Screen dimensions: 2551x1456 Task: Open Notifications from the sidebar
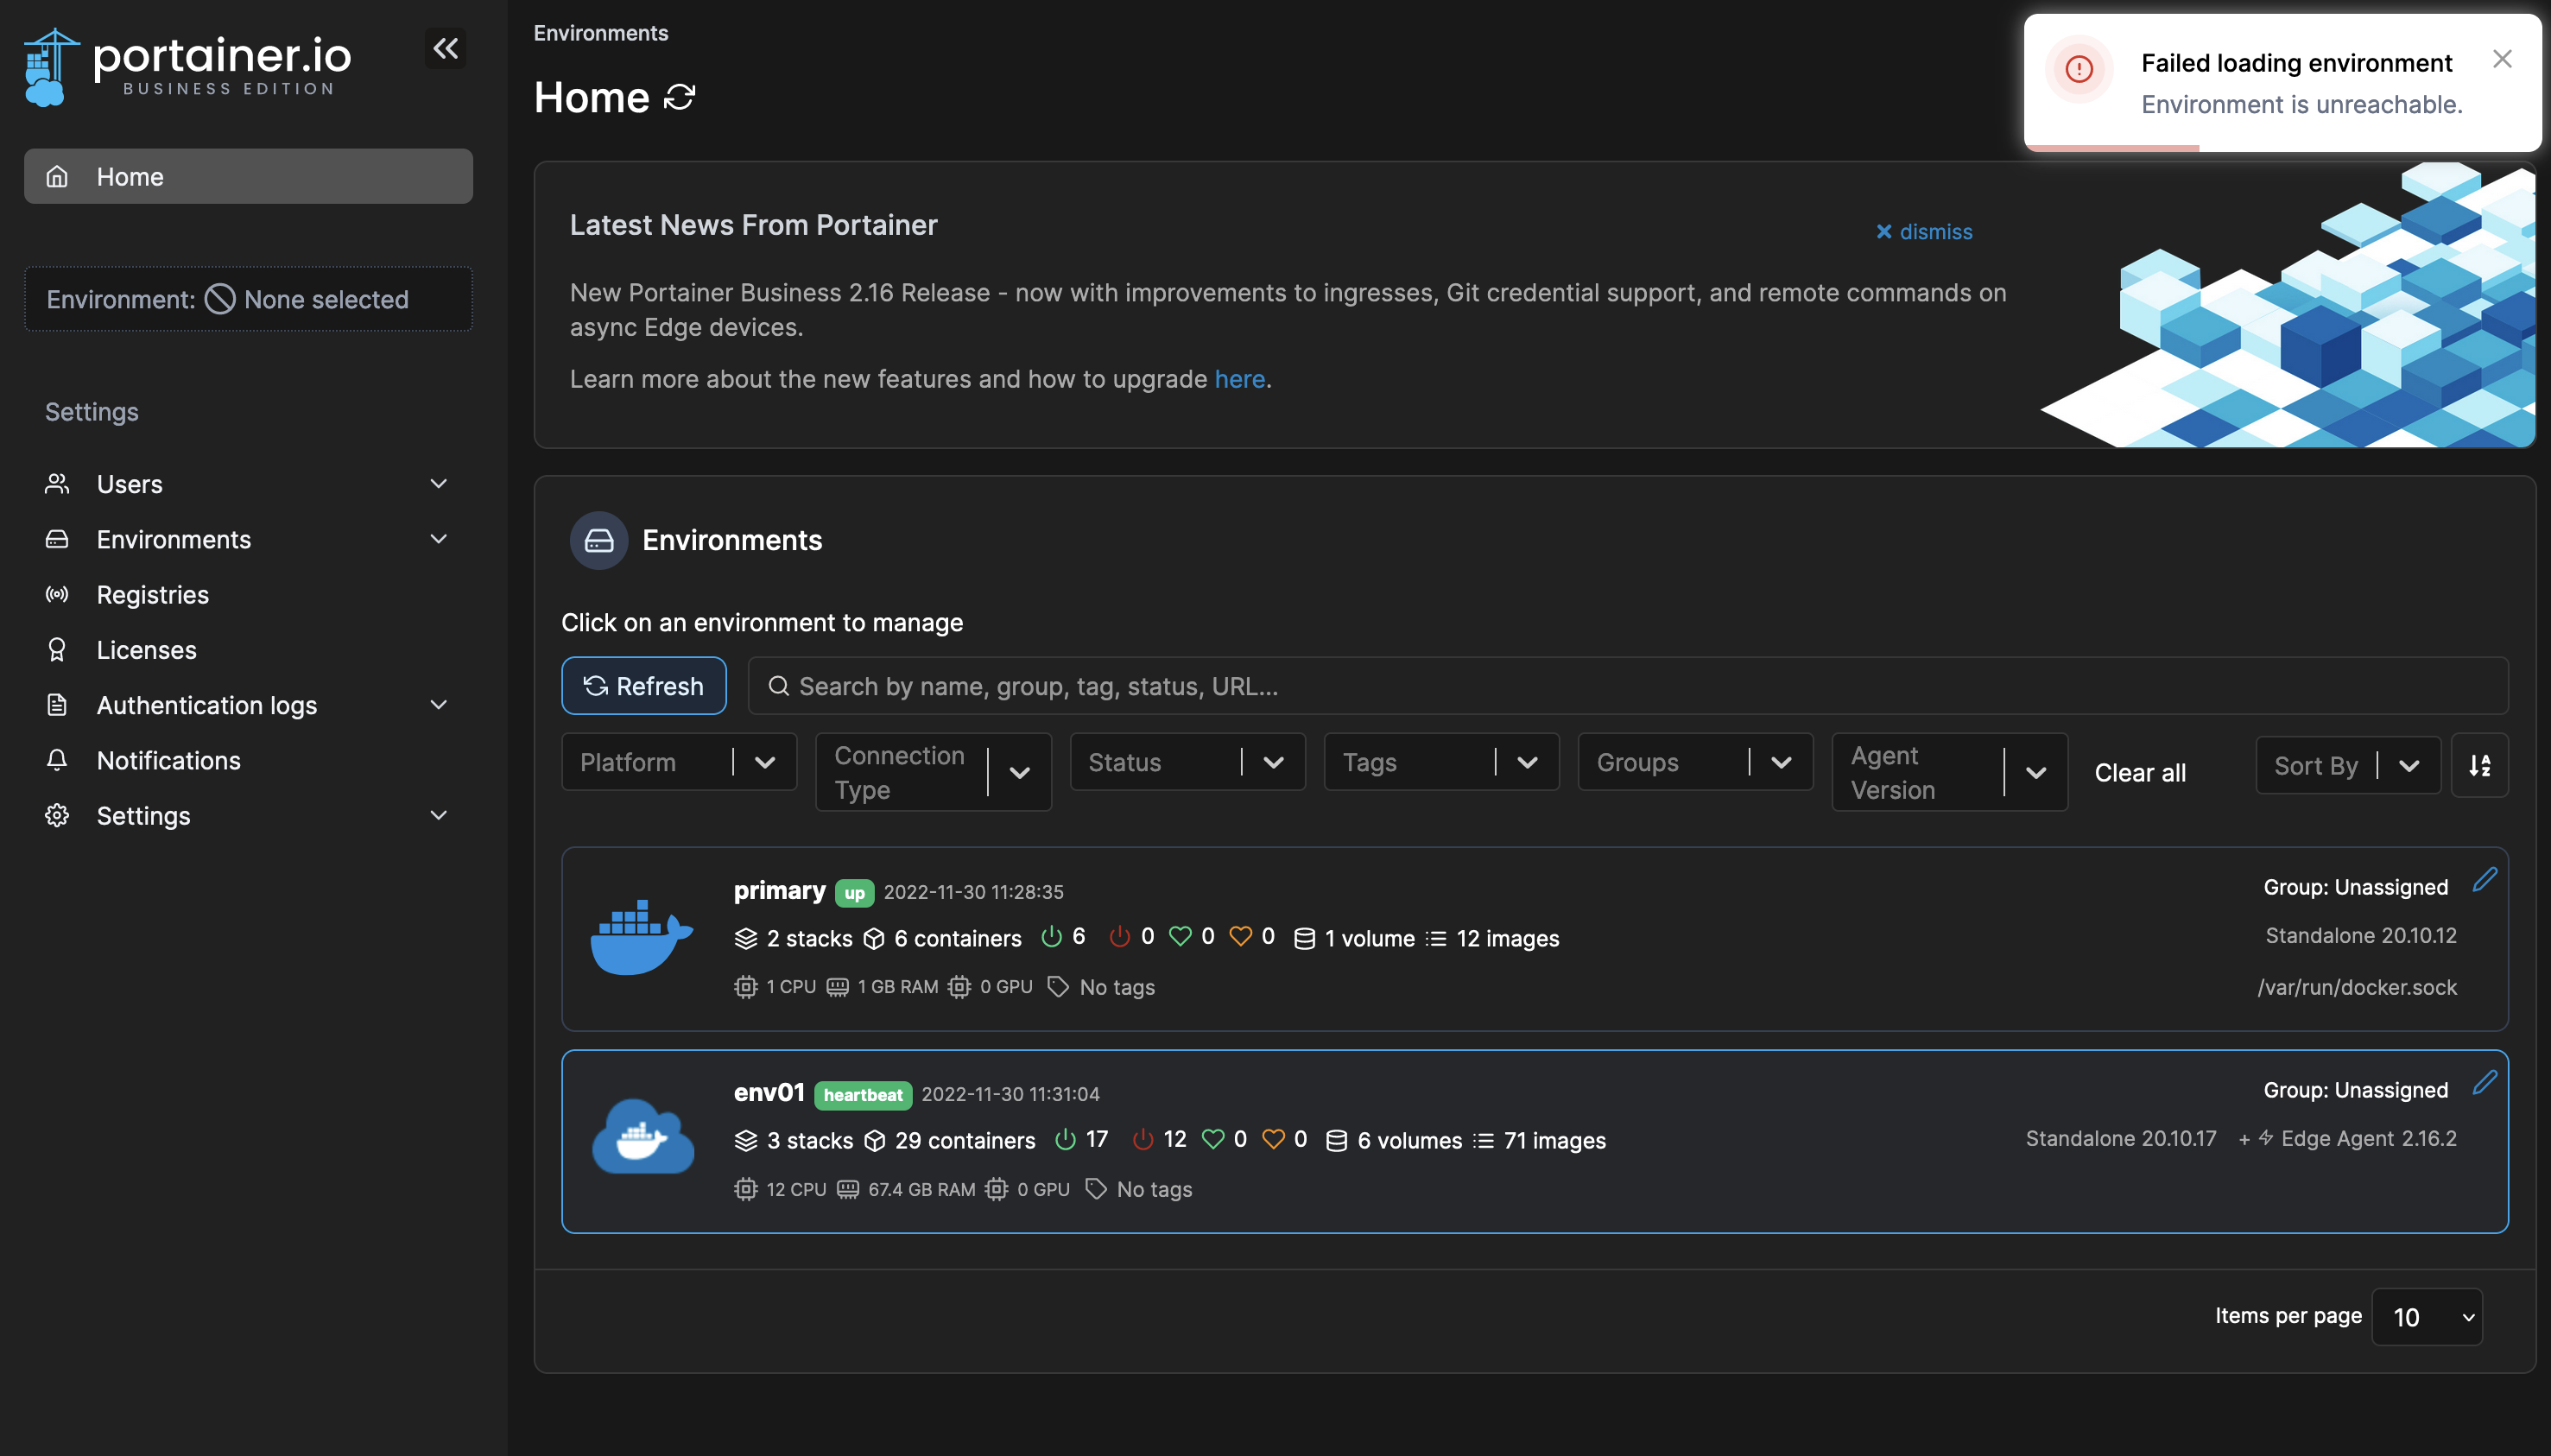[168, 760]
